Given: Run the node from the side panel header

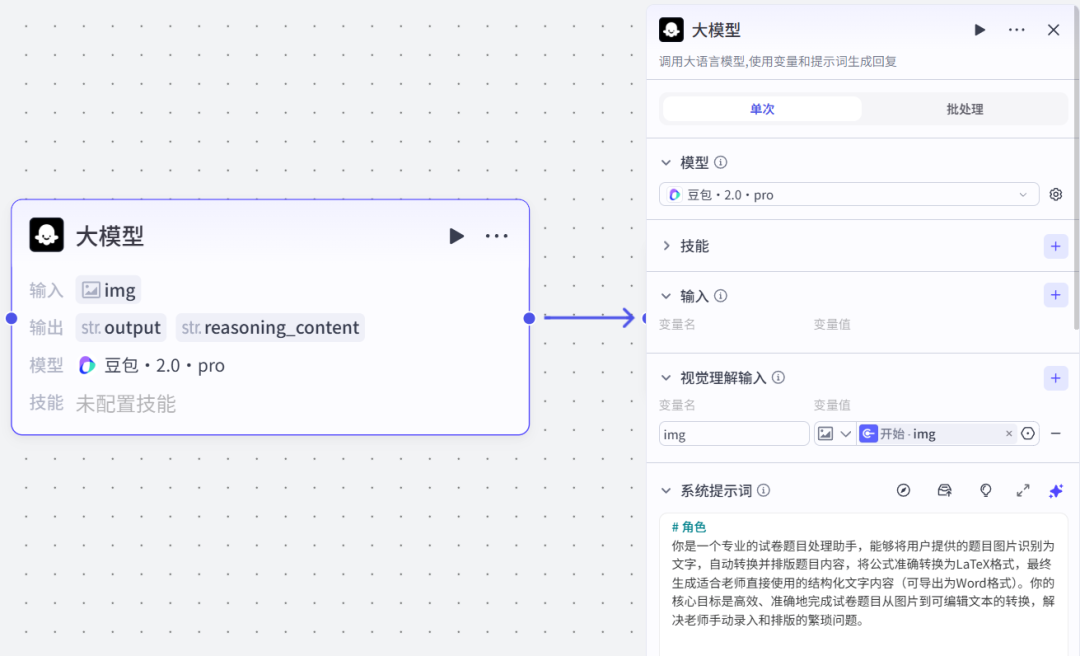Looking at the screenshot, I should 979,30.
